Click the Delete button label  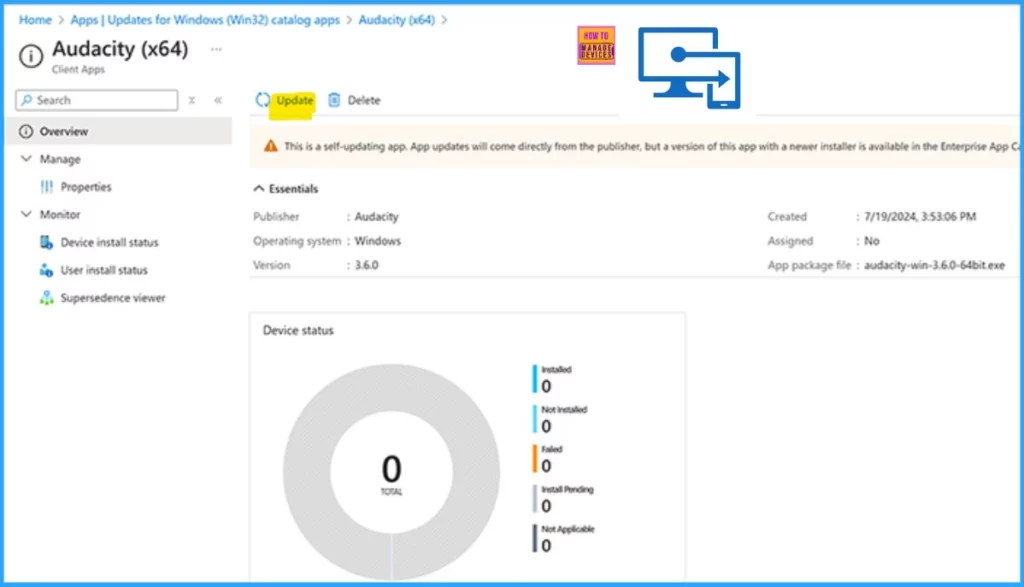[x=364, y=100]
